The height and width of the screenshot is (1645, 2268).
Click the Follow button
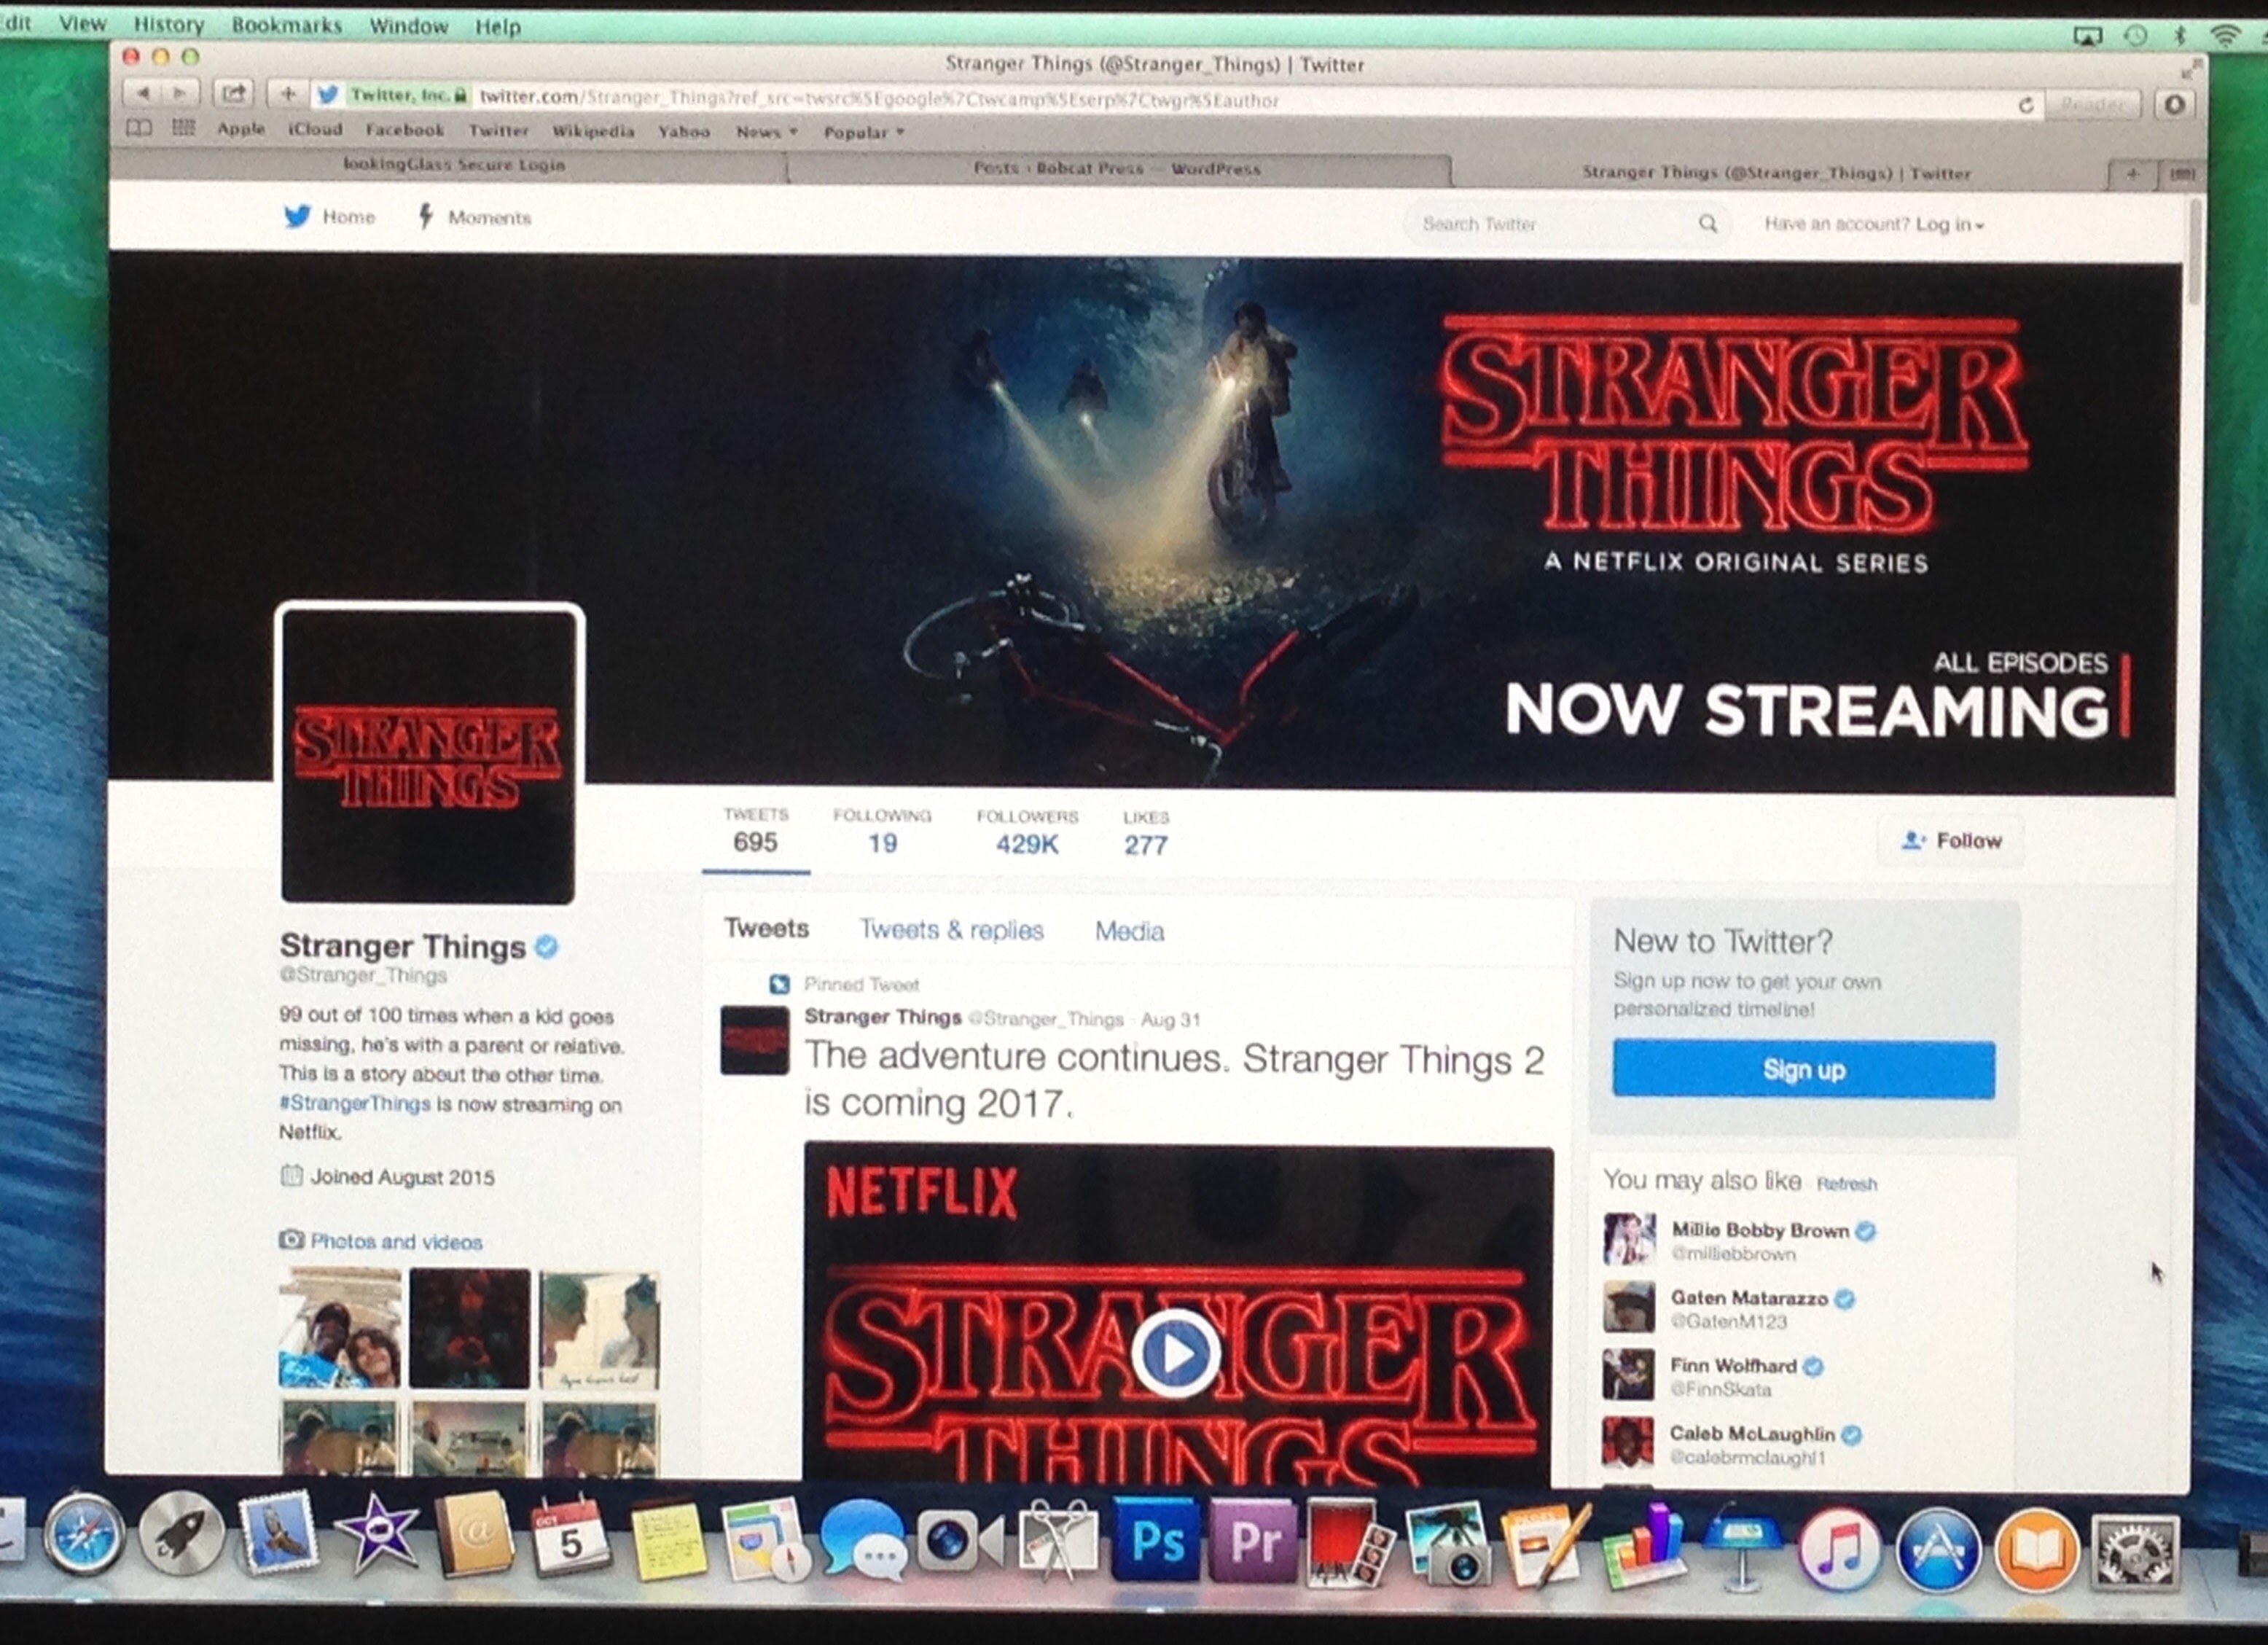[x=1951, y=840]
